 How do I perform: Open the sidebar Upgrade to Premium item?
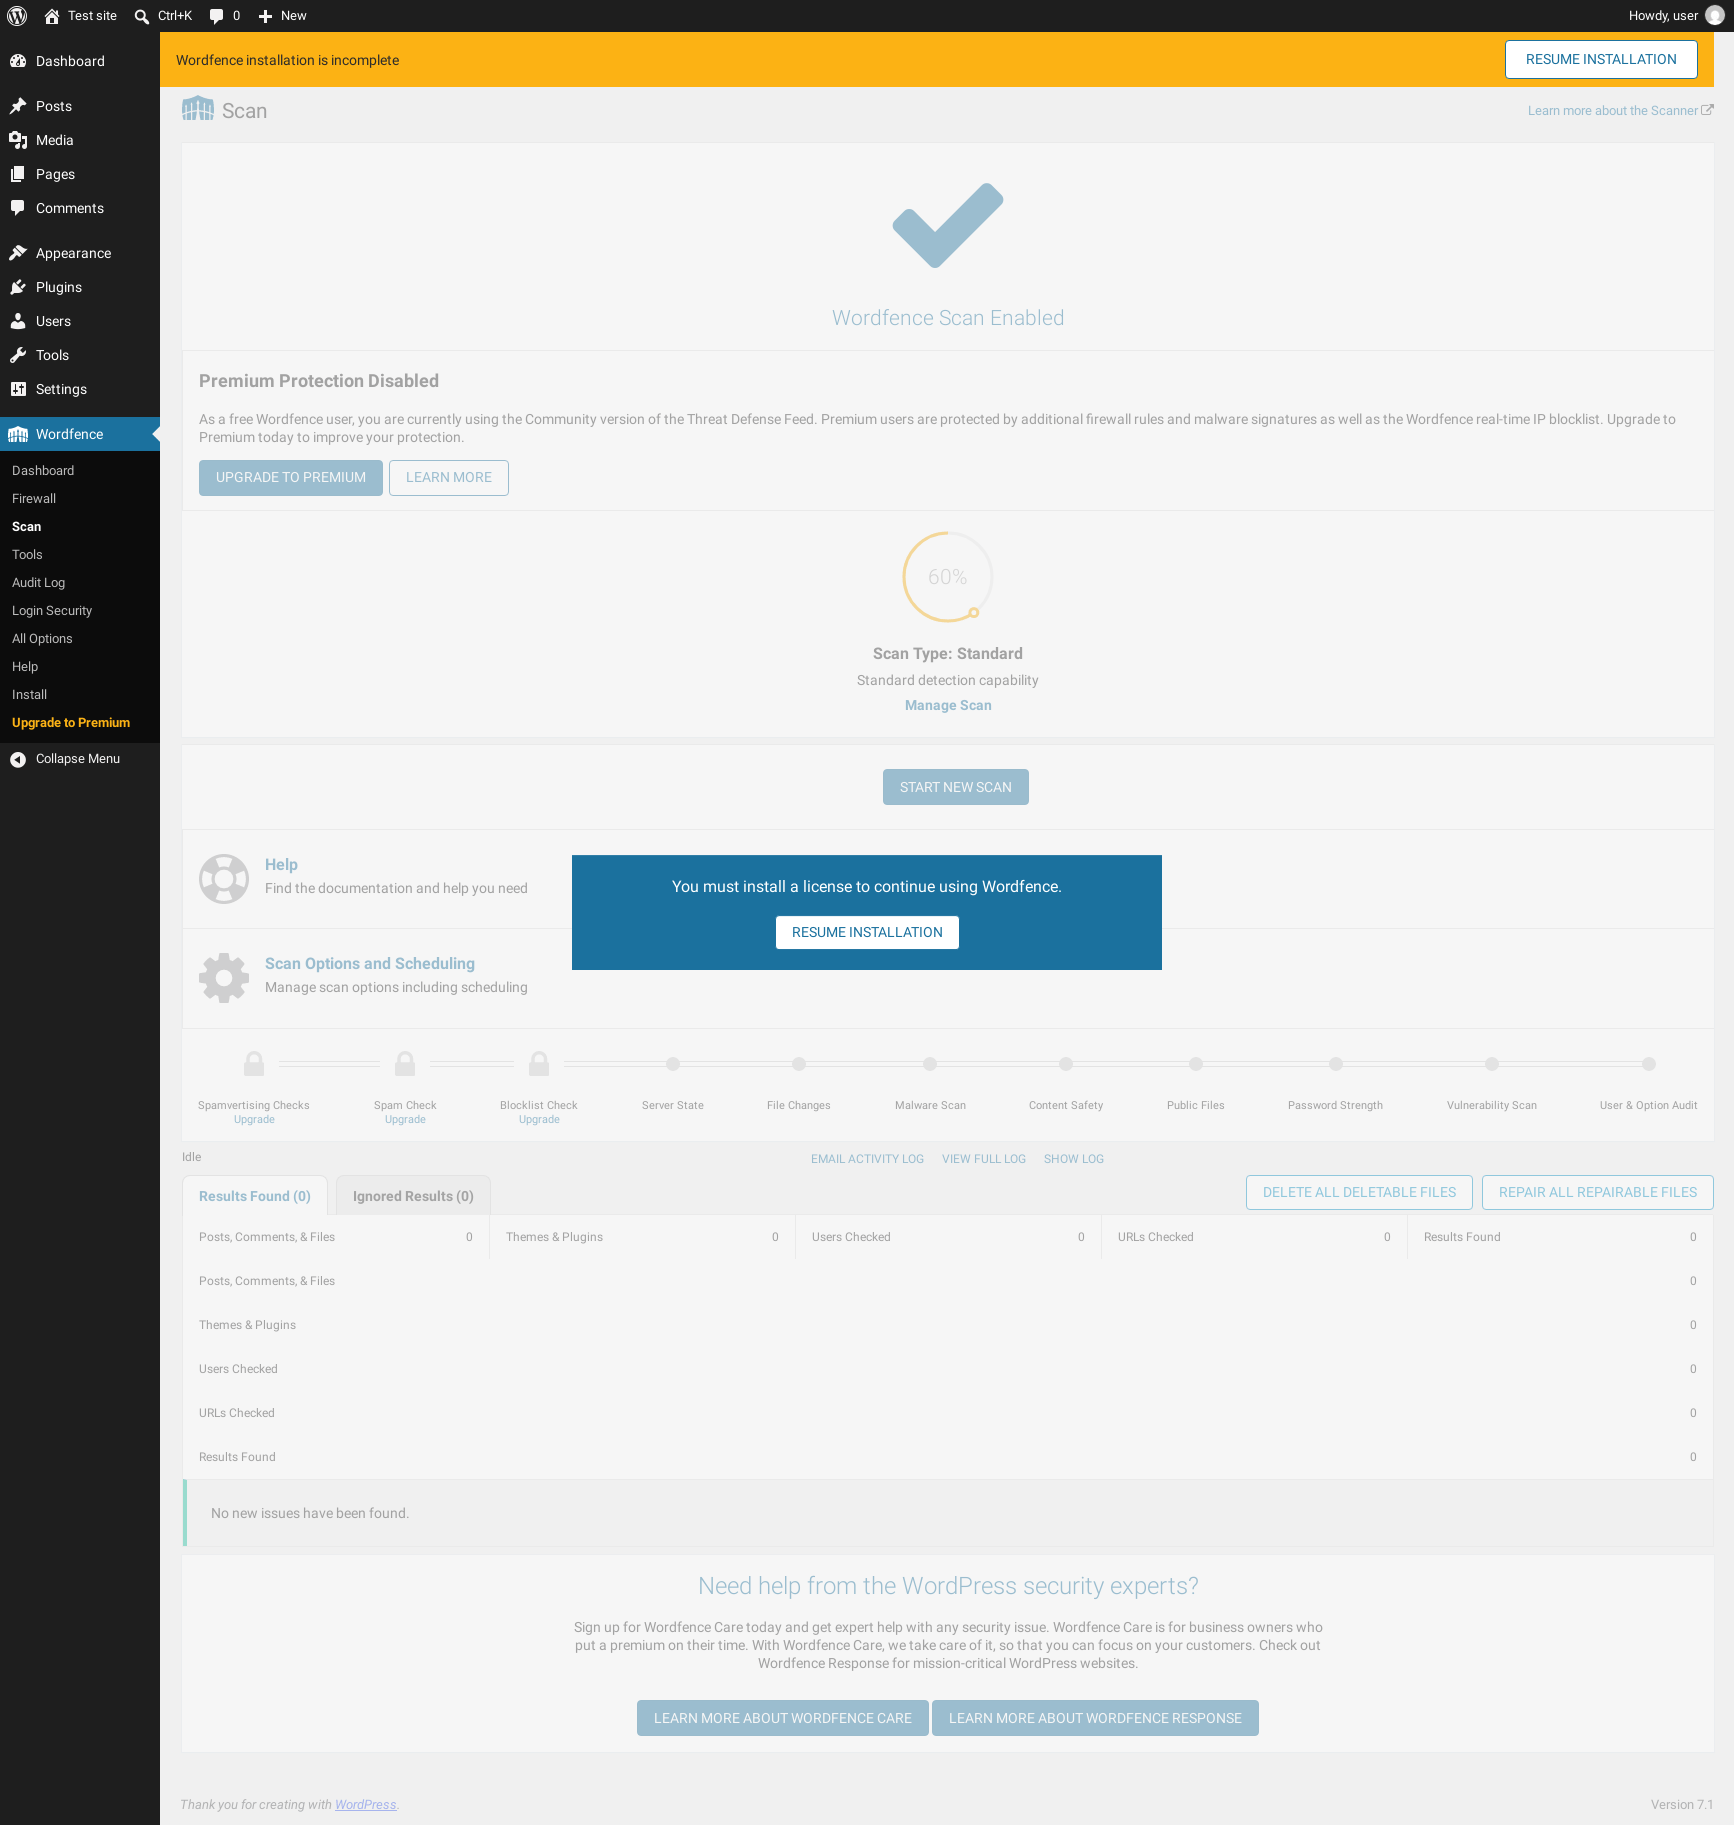[71, 722]
